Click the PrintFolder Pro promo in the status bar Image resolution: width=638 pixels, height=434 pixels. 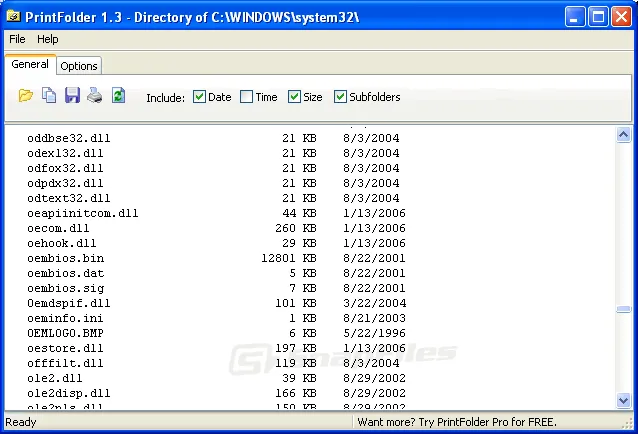click(x=457, y=422)
